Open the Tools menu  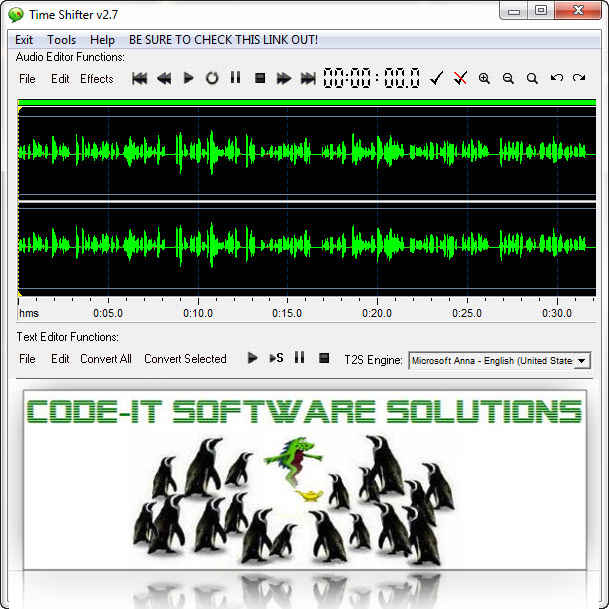click(x=61, y=40)
